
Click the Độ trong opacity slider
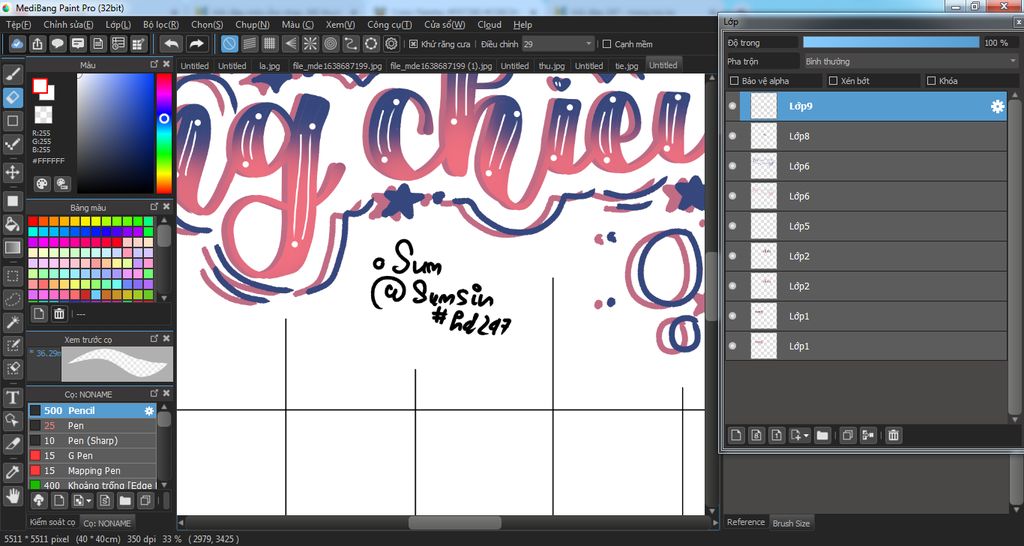pyautogui.click(x=891, y=42)
